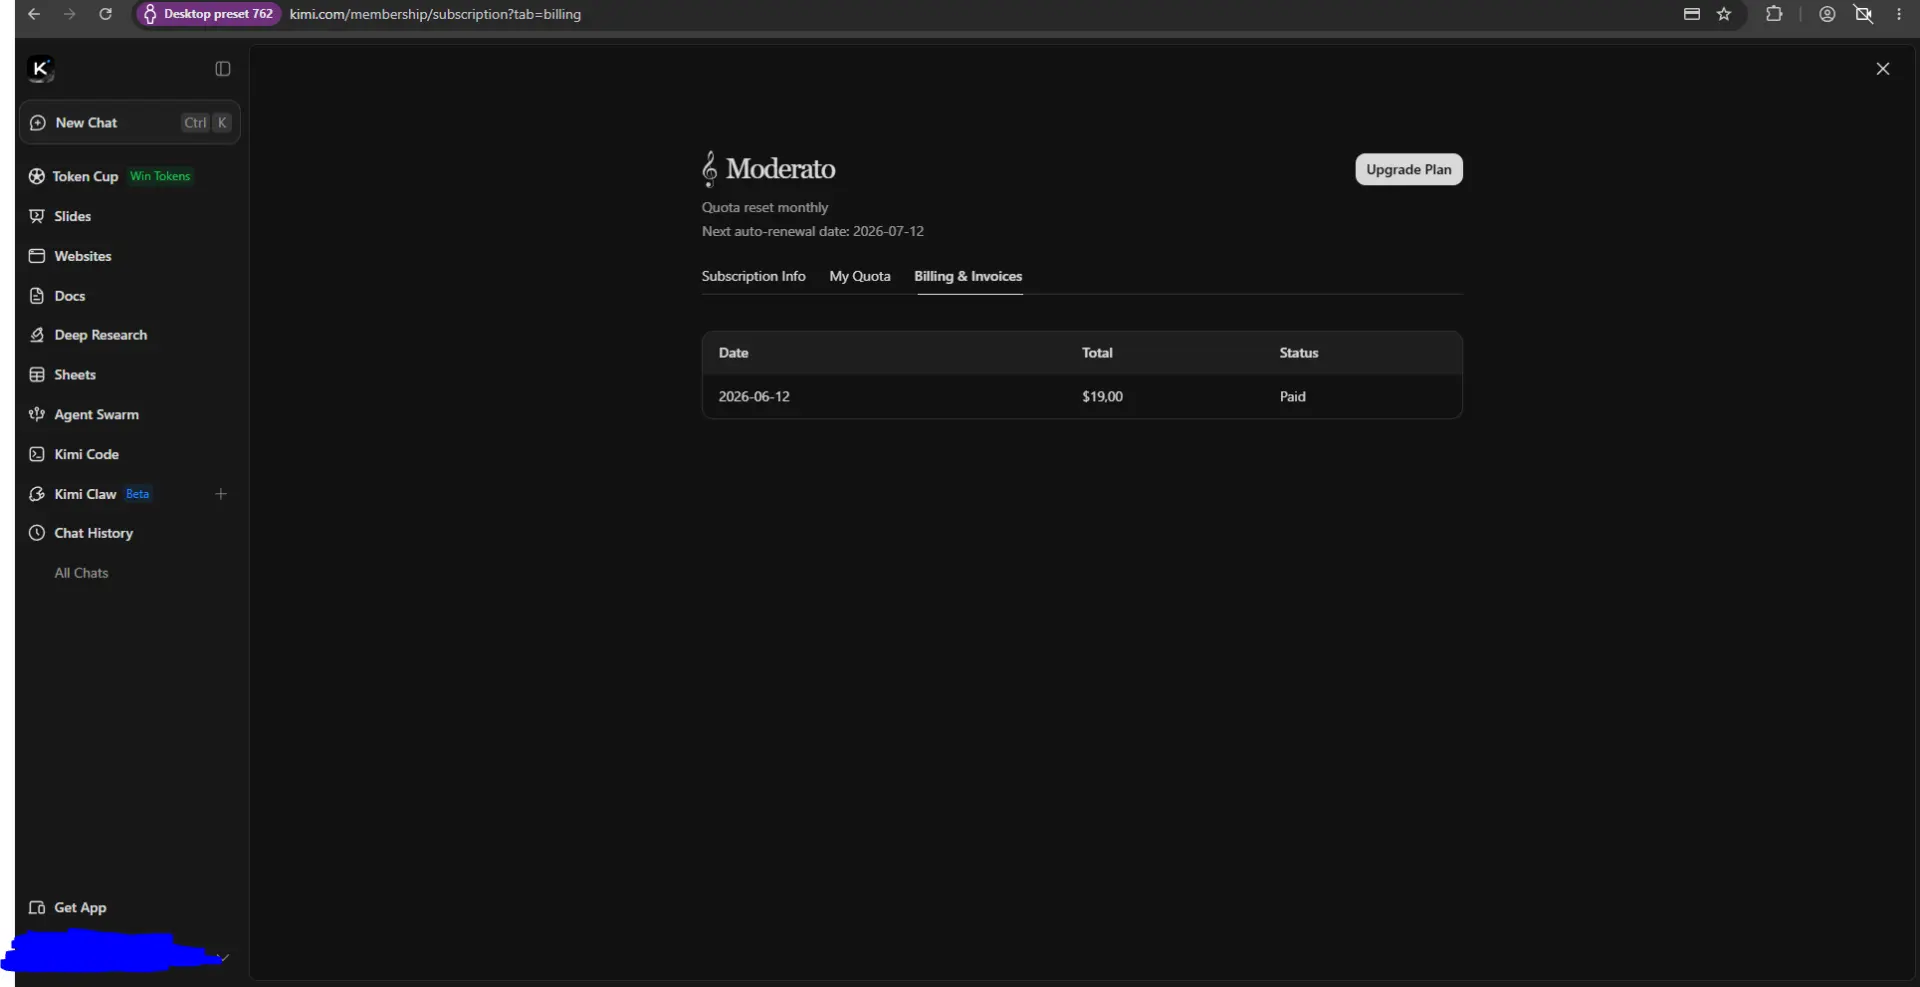Click the Paid status cell
The height and width of the screenshot is (987, 1920).
pos(1292,397)
